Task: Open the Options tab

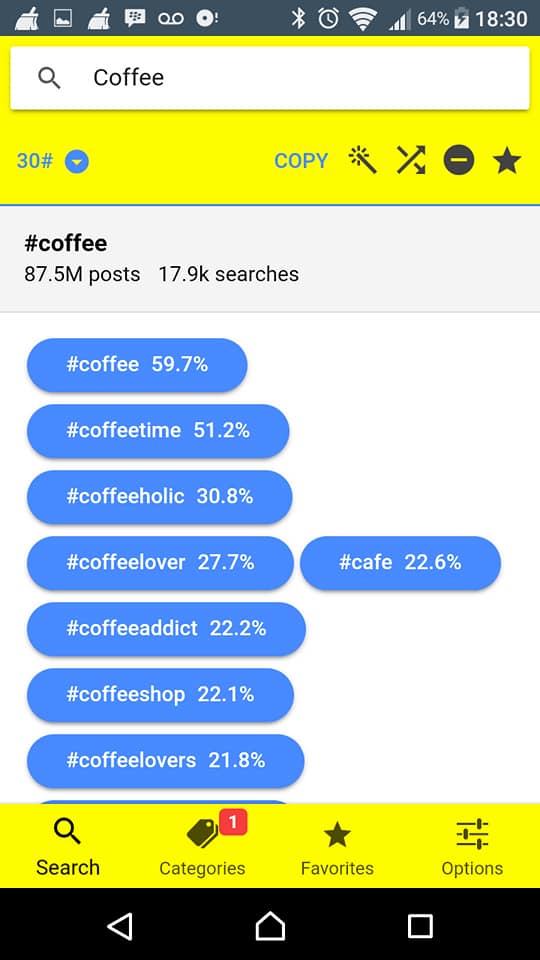Action: [472, 848]
